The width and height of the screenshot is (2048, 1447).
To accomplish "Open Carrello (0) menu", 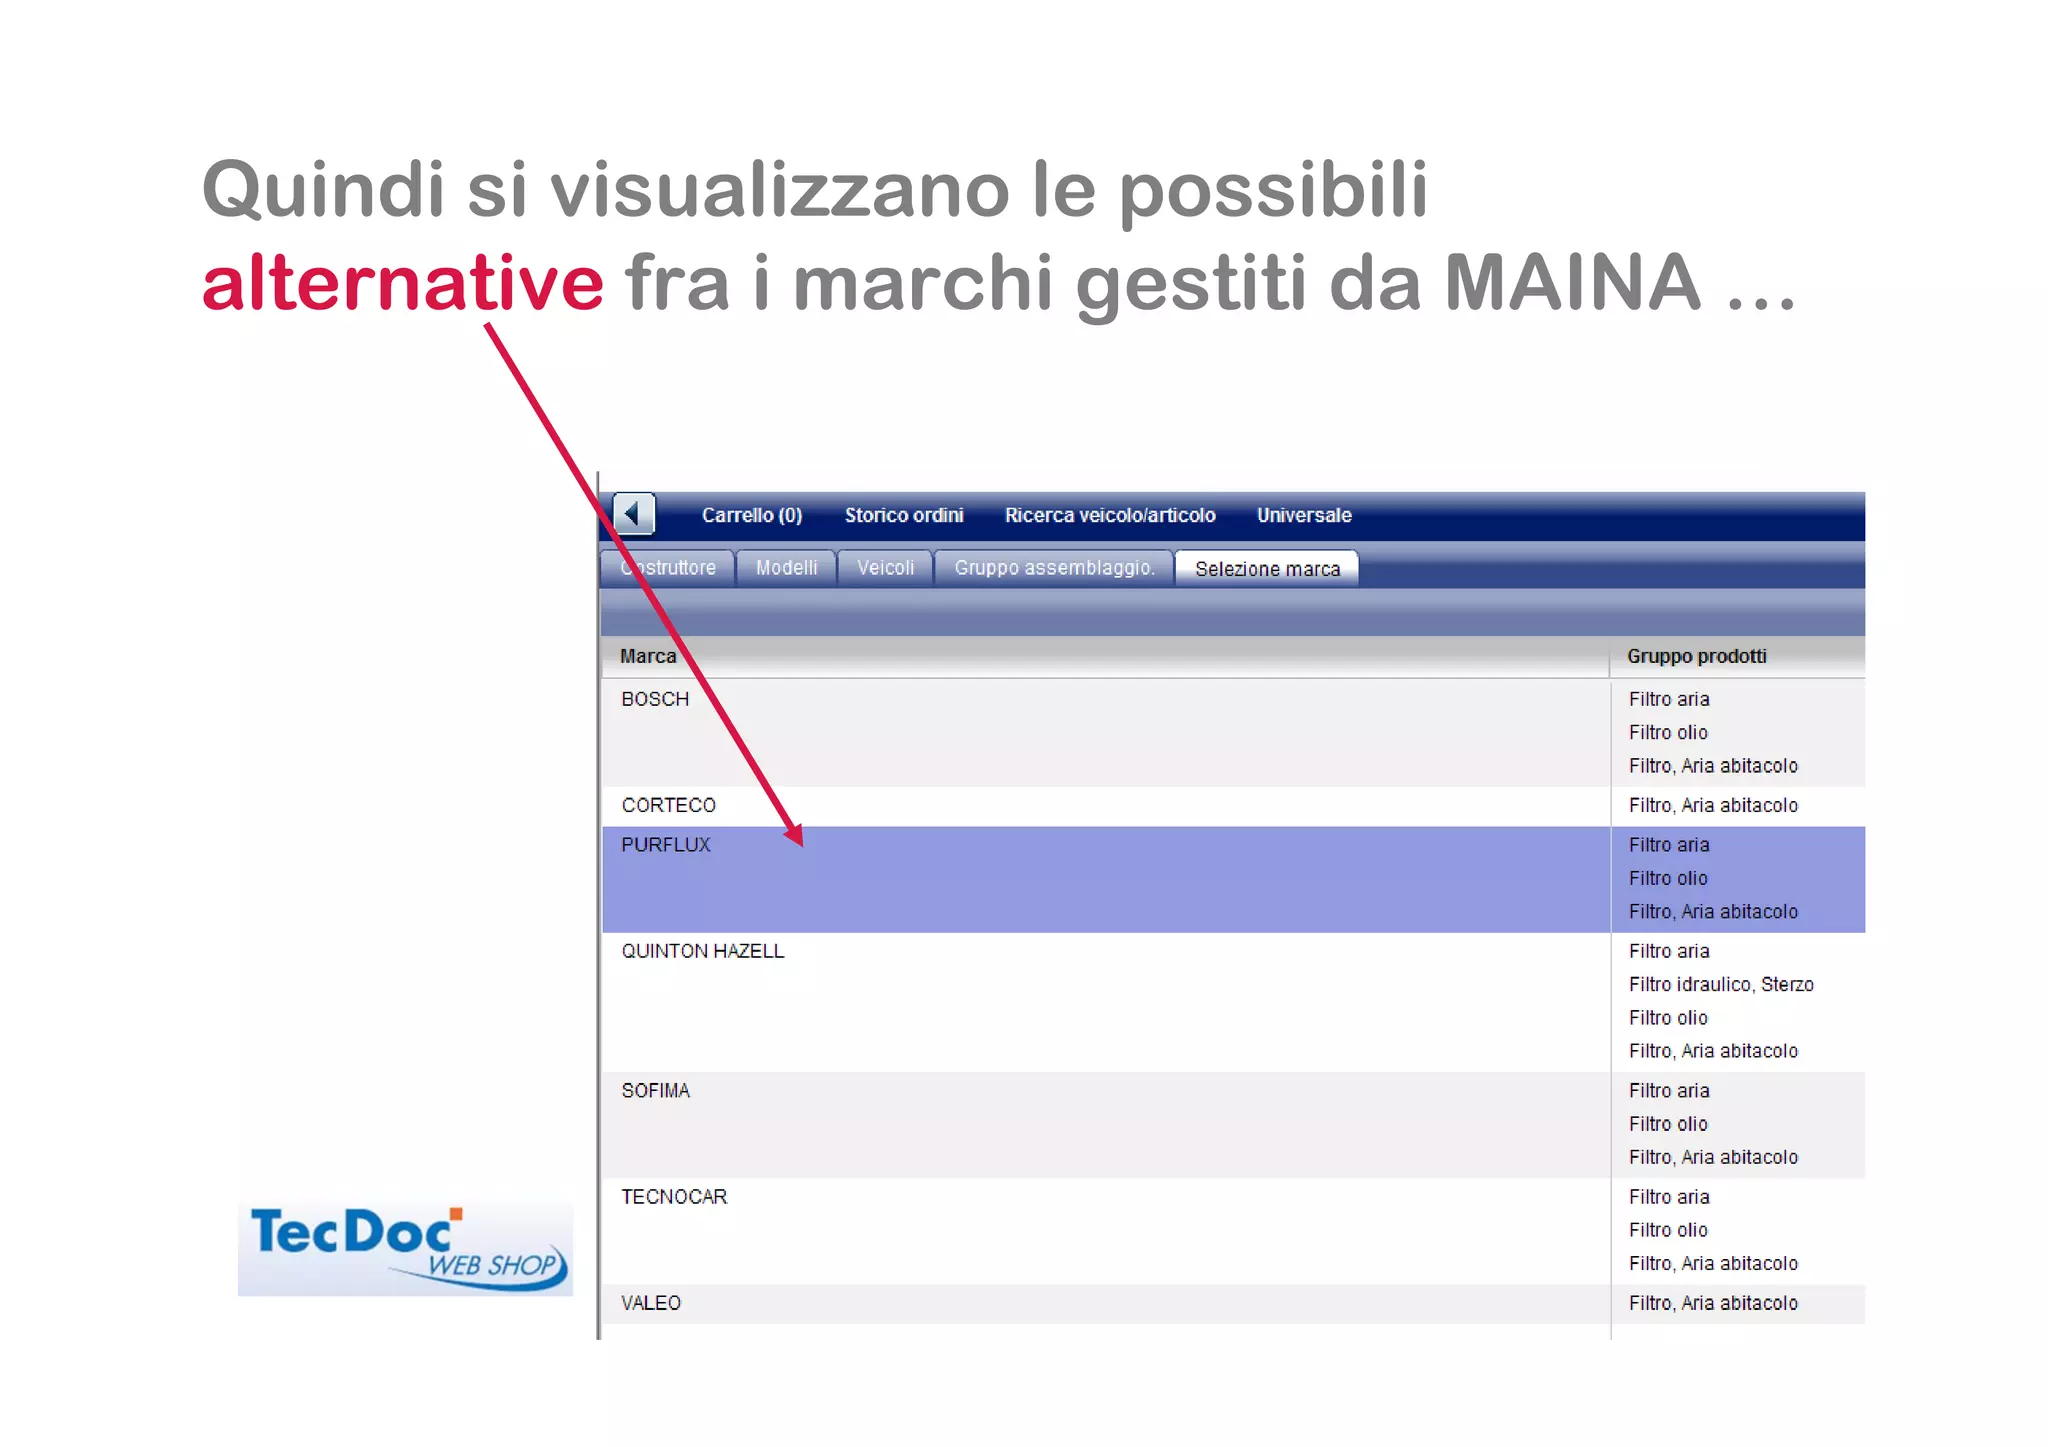I will (x=752, y=515).
